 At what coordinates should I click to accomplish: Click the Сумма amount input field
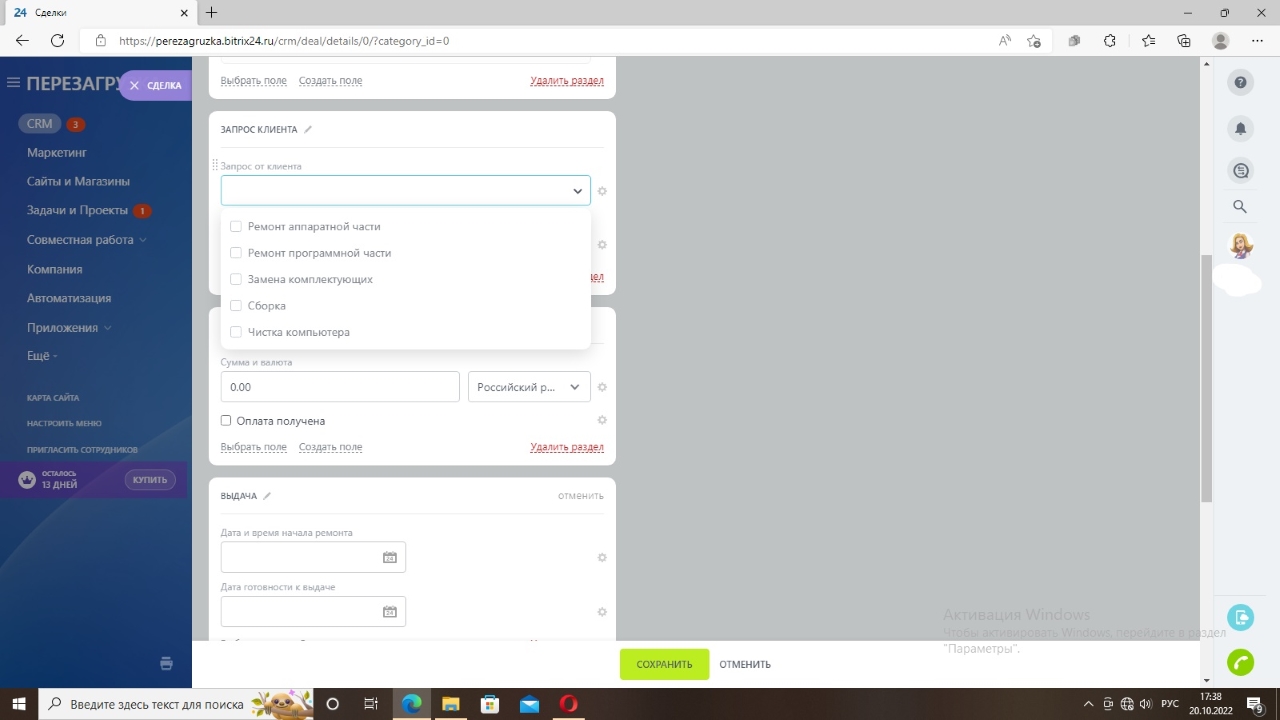(x=340, y=387)
